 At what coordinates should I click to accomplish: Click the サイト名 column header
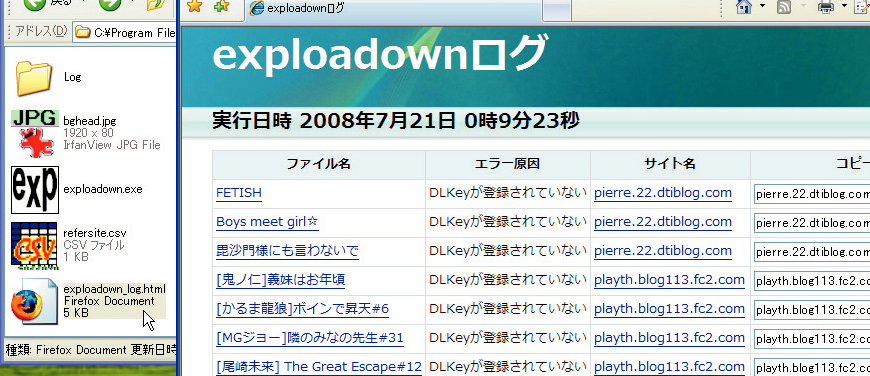670,164
